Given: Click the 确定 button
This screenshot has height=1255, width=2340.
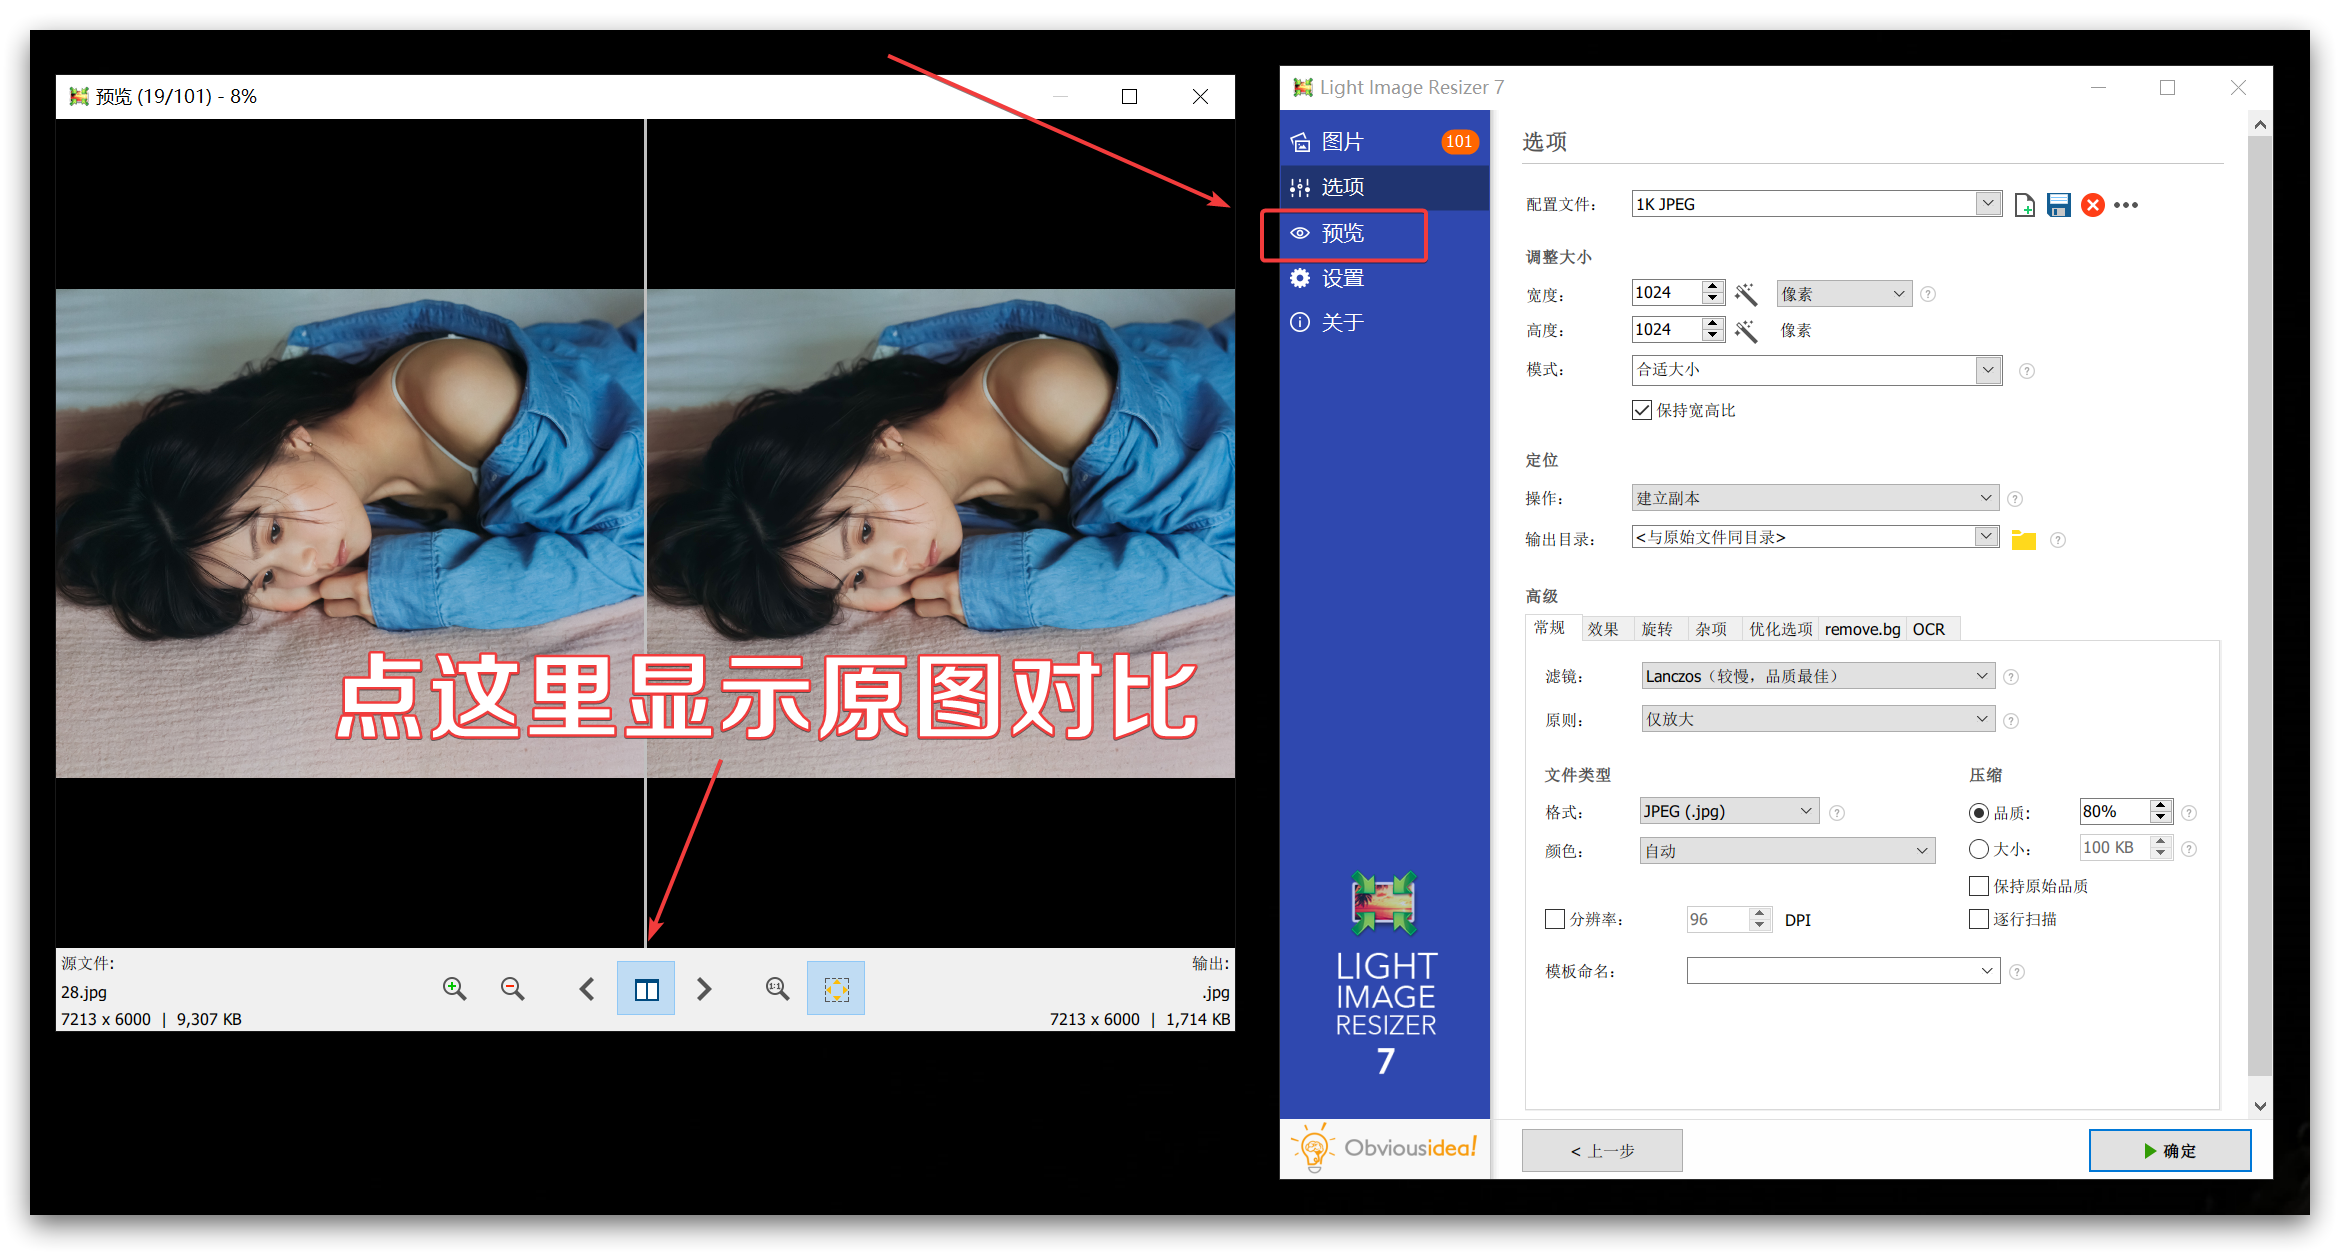Looking at the screenshot, I should (x=2169, y=1151).
